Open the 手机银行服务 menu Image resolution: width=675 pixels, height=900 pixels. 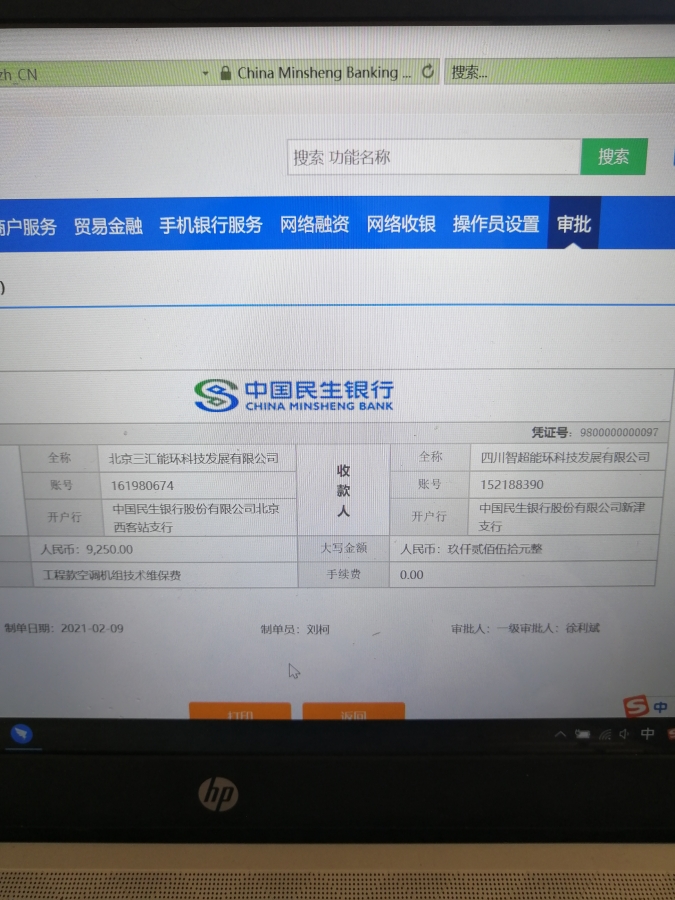coord(211,225)
